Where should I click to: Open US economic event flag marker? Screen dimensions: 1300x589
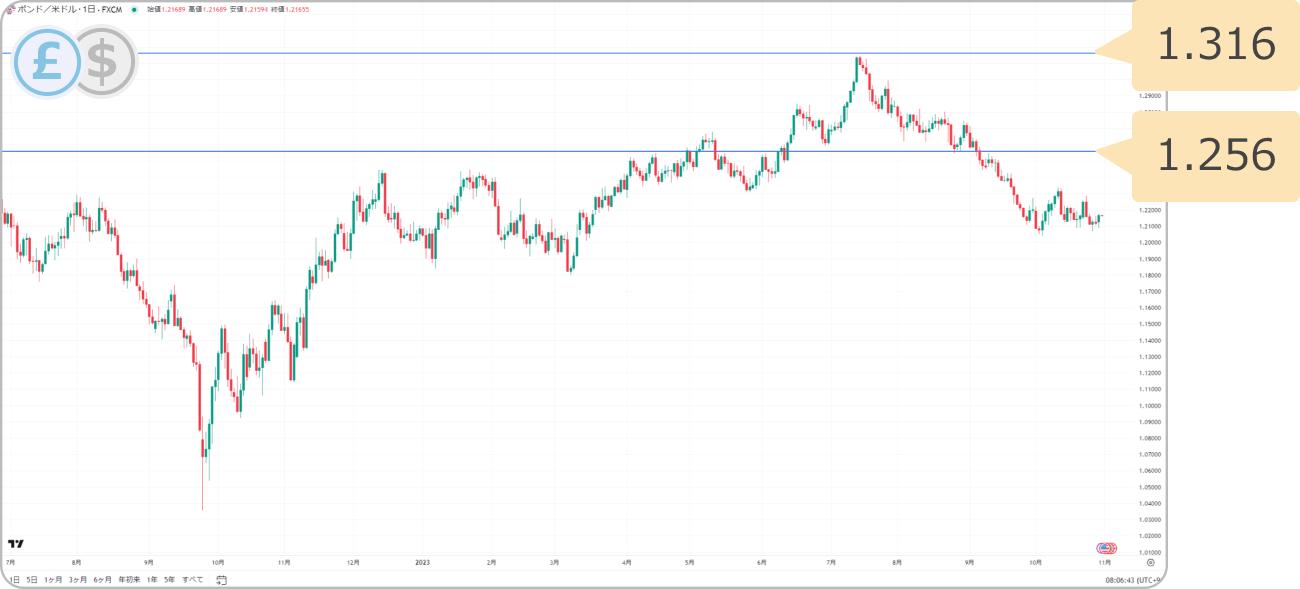pos(1106,548)
